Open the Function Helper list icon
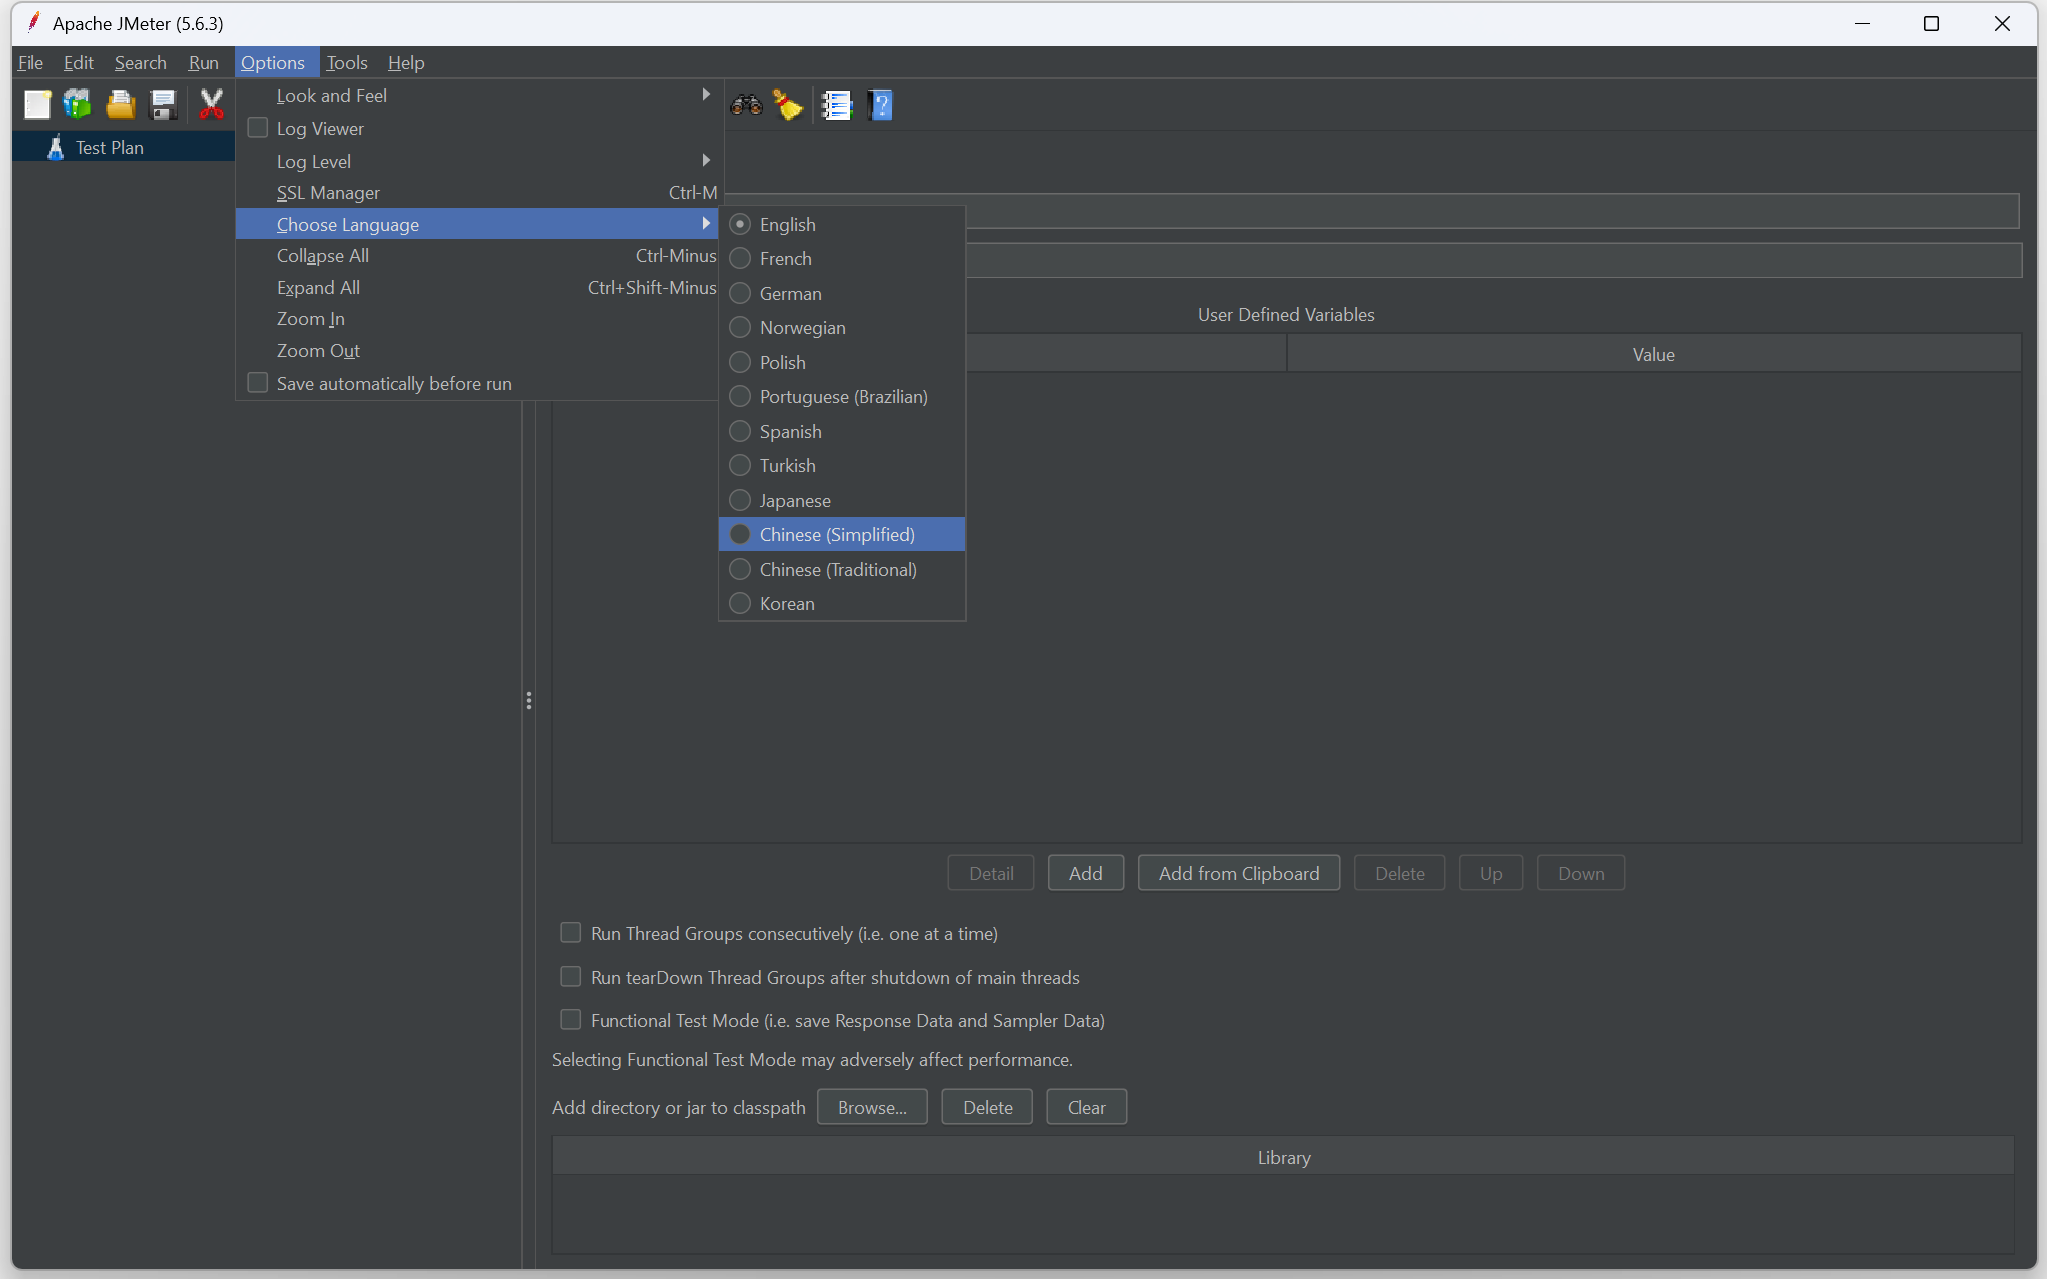The width and height of the screenshot is (2047, 1279). coord(836,105)
